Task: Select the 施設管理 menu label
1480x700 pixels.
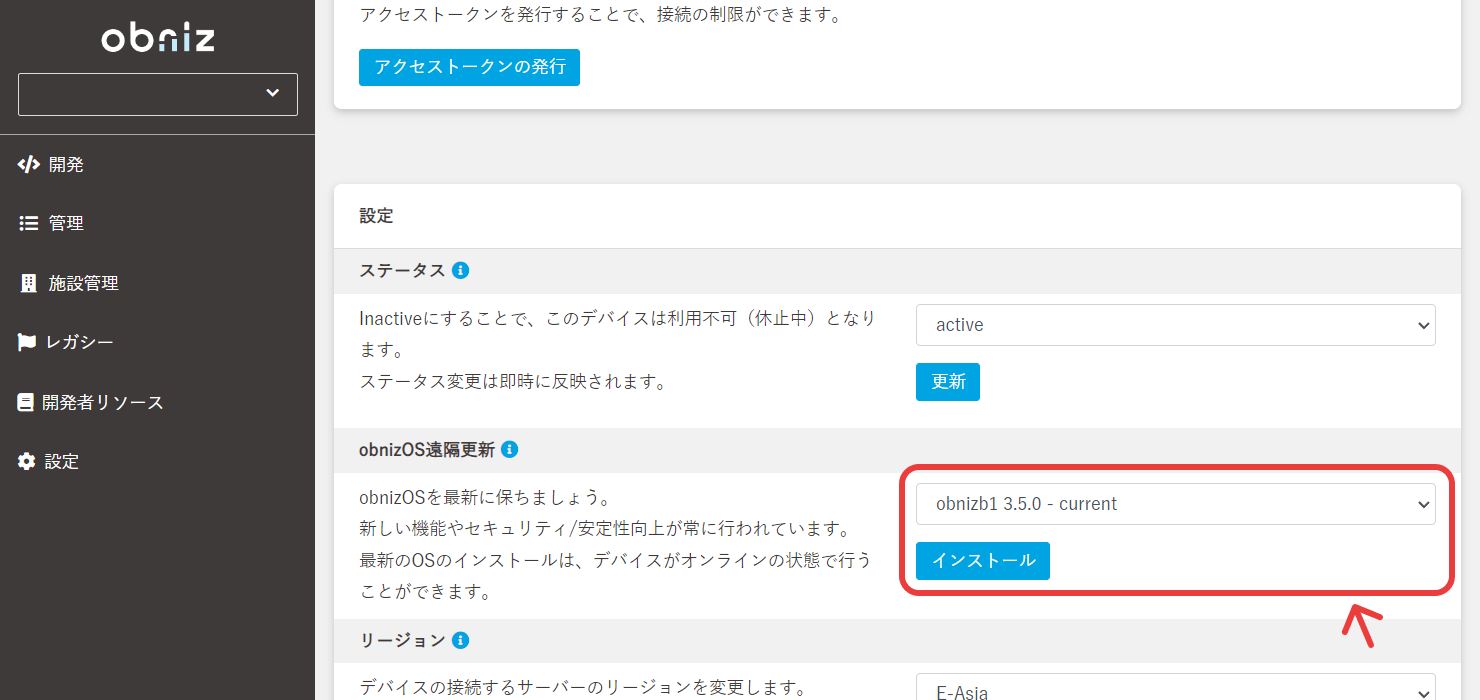Action: 84,283
